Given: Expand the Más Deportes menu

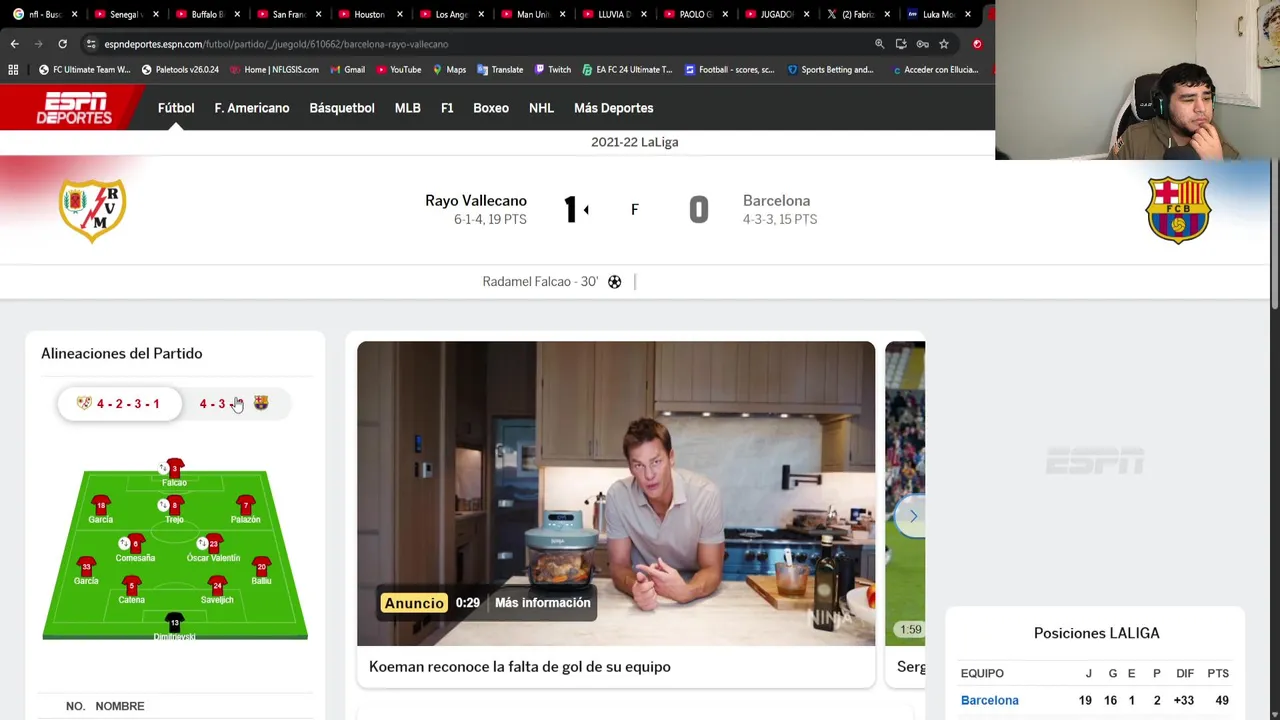Looking at the screenshot, I should coord(614,108).
